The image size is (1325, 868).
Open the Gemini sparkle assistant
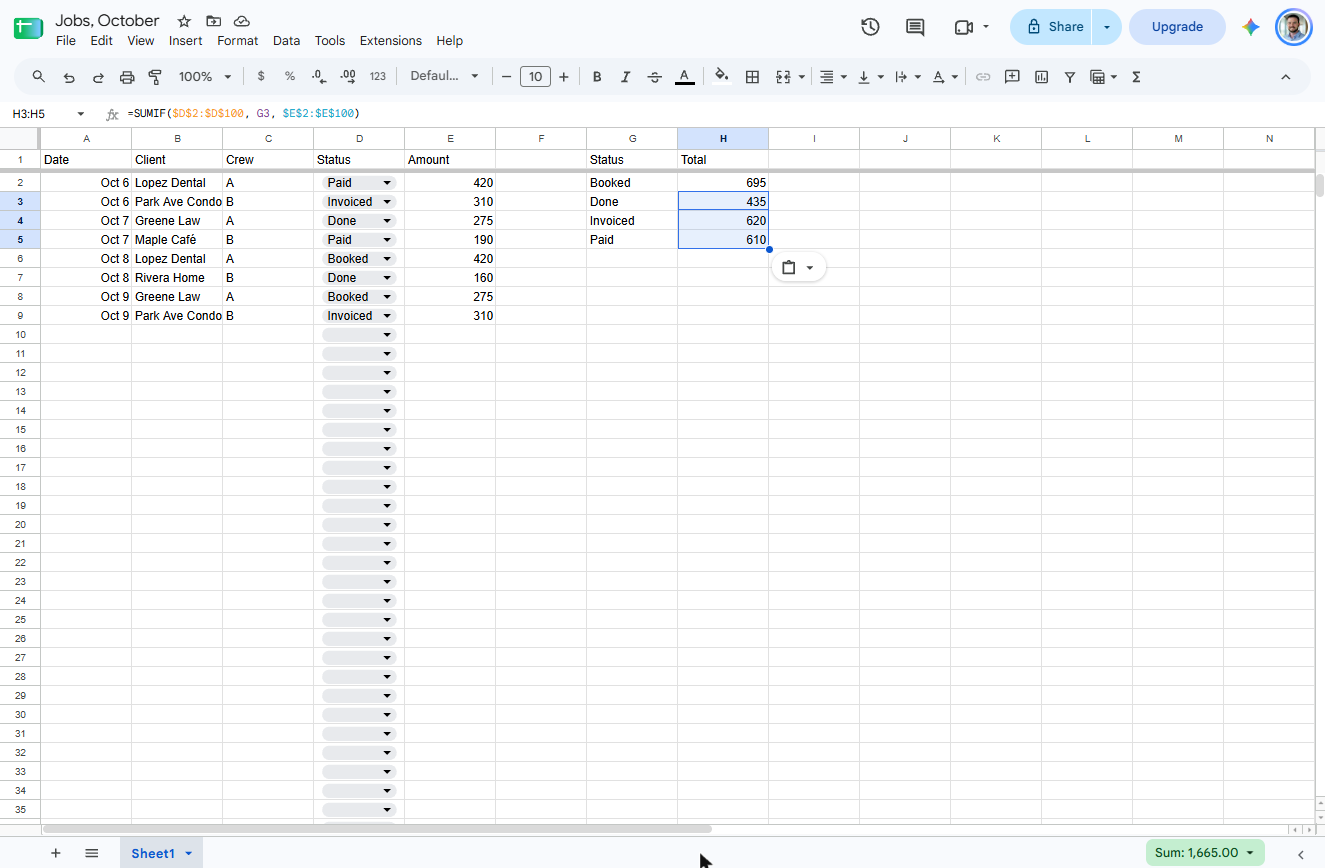pos(1250,27)
